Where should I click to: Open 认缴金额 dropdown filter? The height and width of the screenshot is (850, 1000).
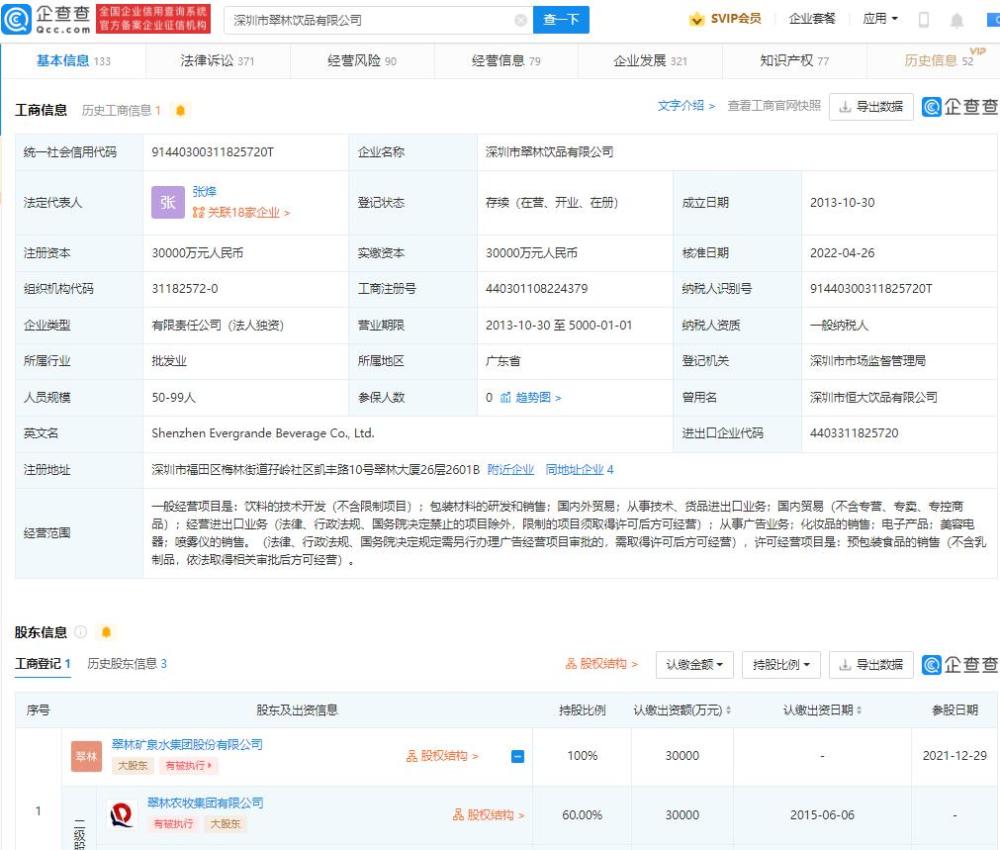695,664
